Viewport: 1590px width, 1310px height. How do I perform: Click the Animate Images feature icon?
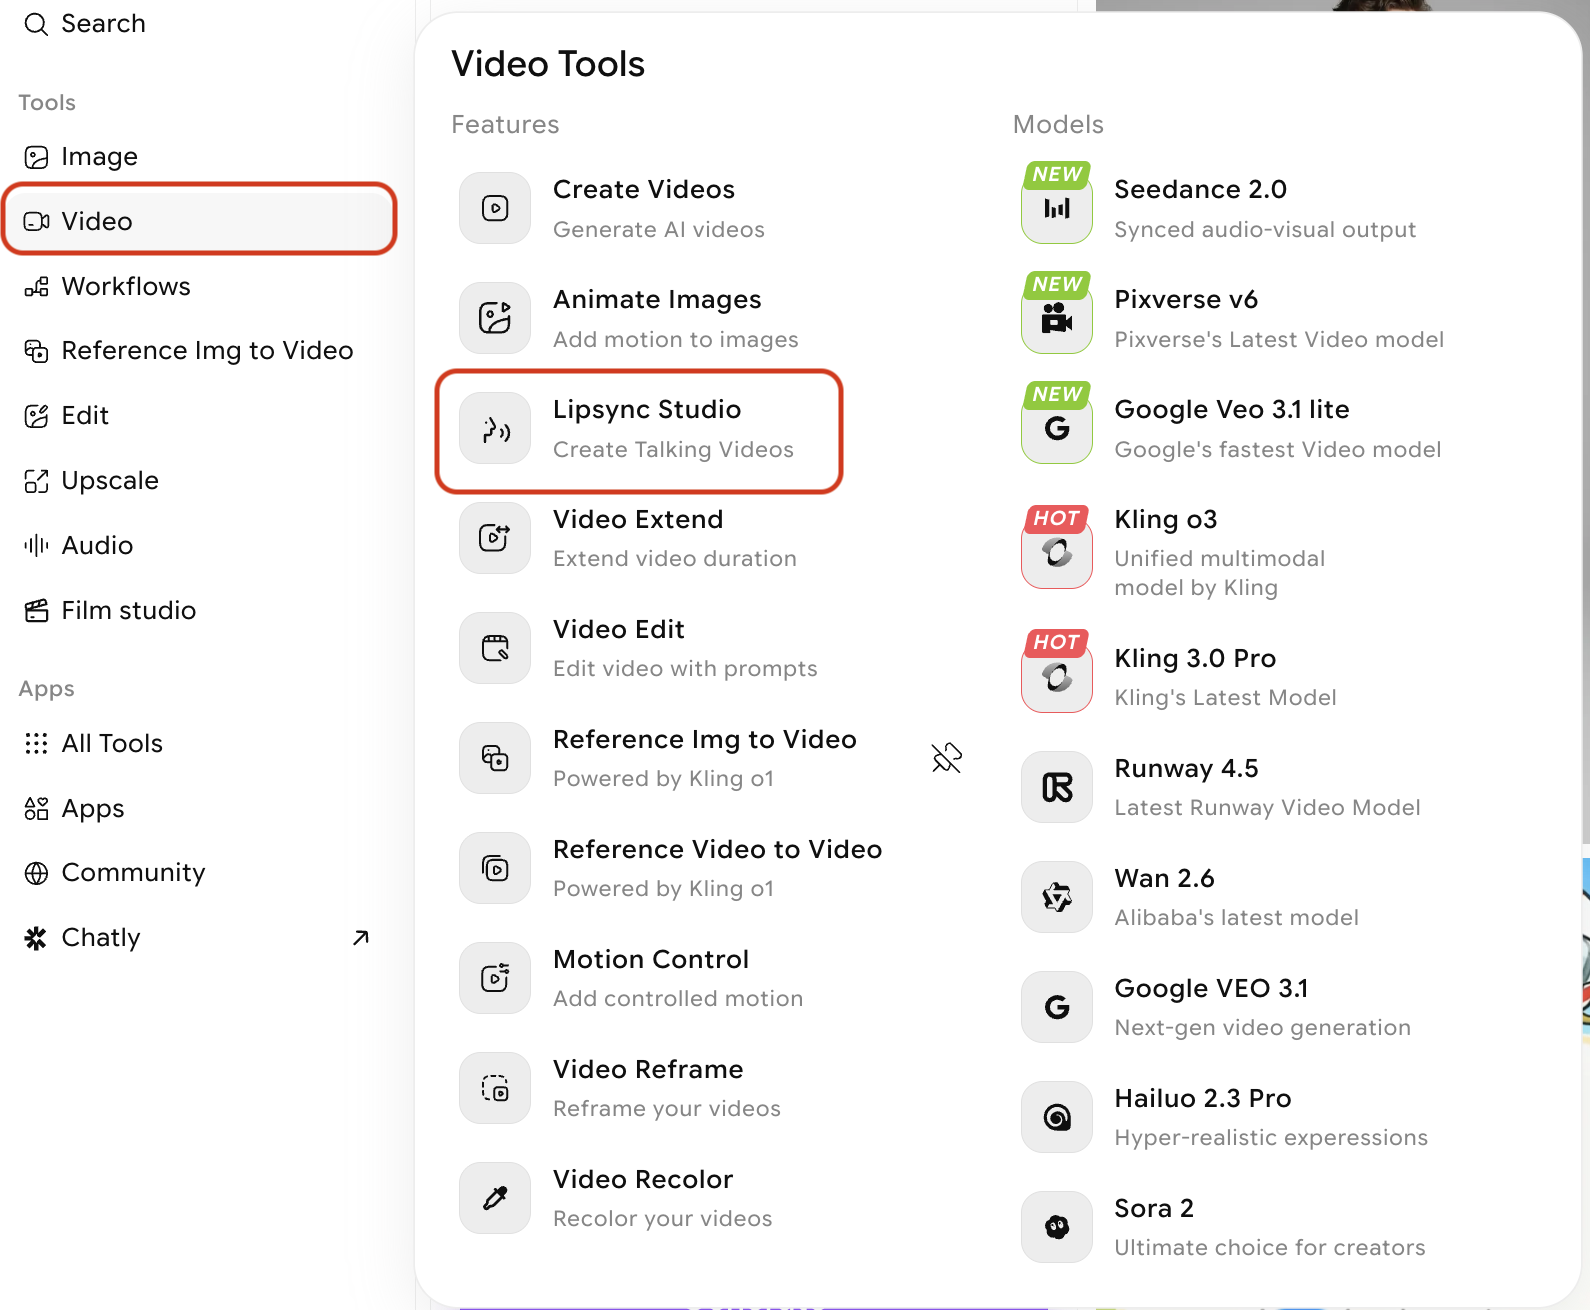495,318
